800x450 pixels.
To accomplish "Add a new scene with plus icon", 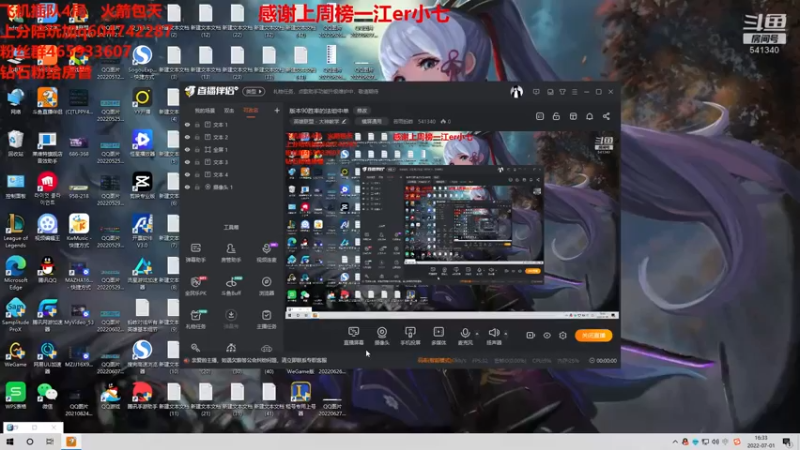I will click(x=277, y=110).
